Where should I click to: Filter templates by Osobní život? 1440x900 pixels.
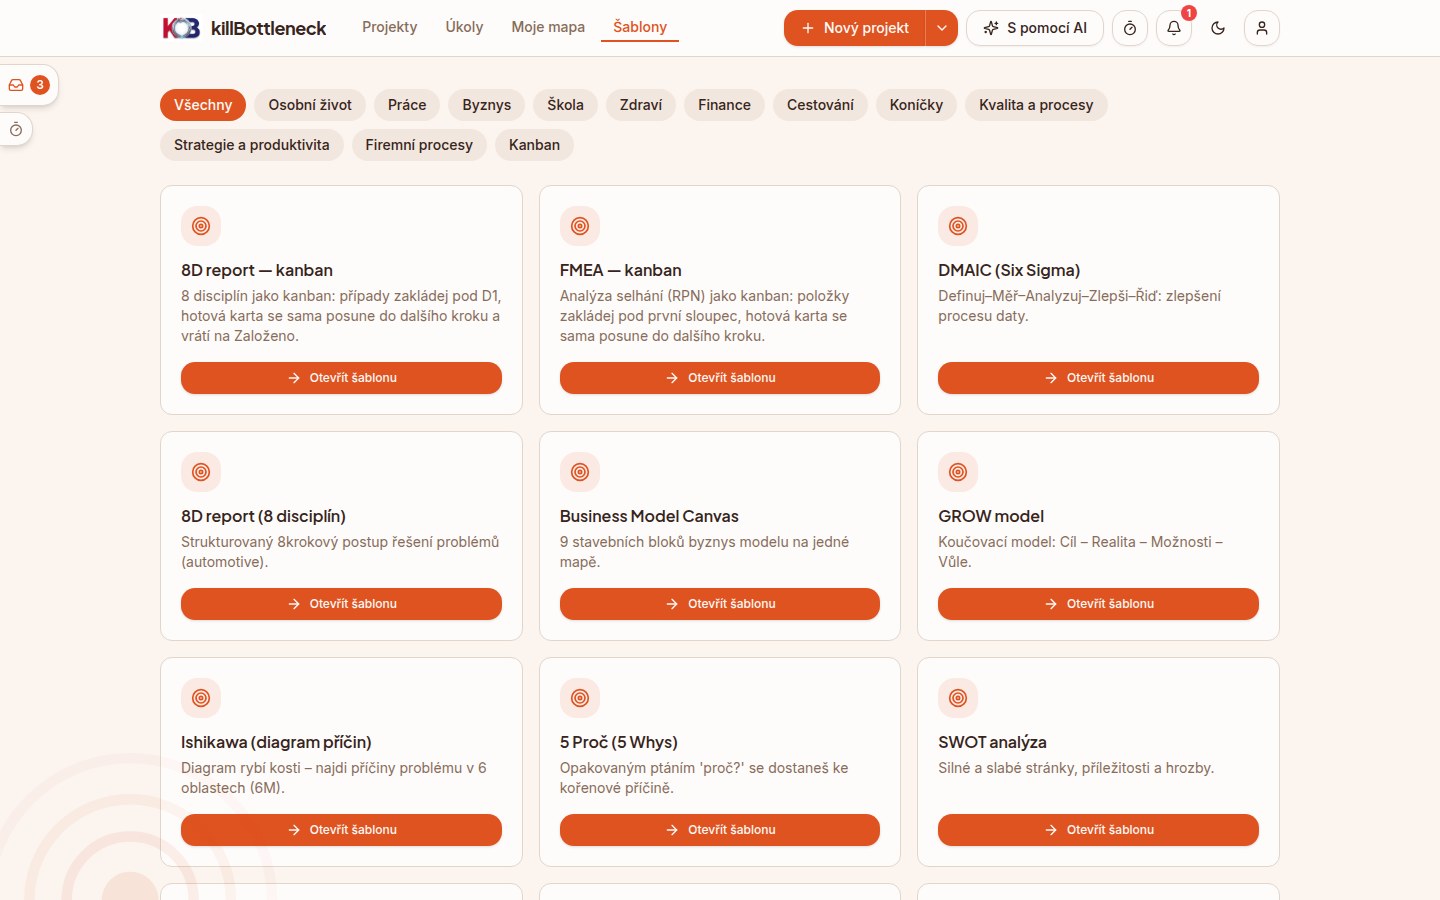pos(310,105)
